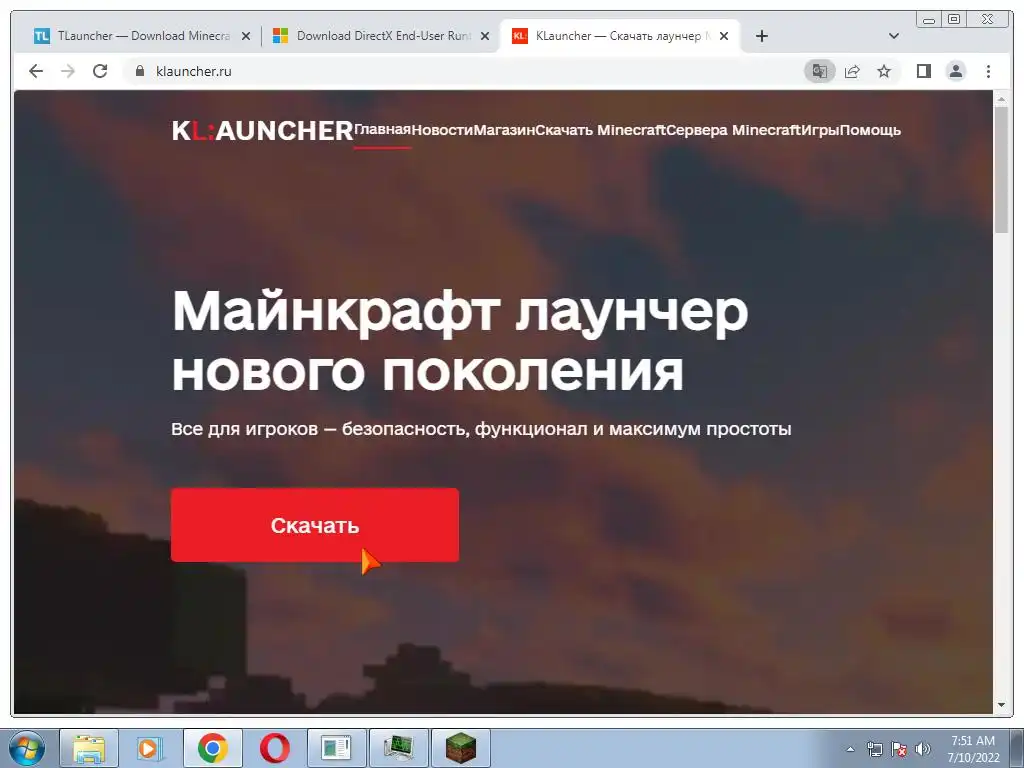Close the DirectX download tab

485,36
